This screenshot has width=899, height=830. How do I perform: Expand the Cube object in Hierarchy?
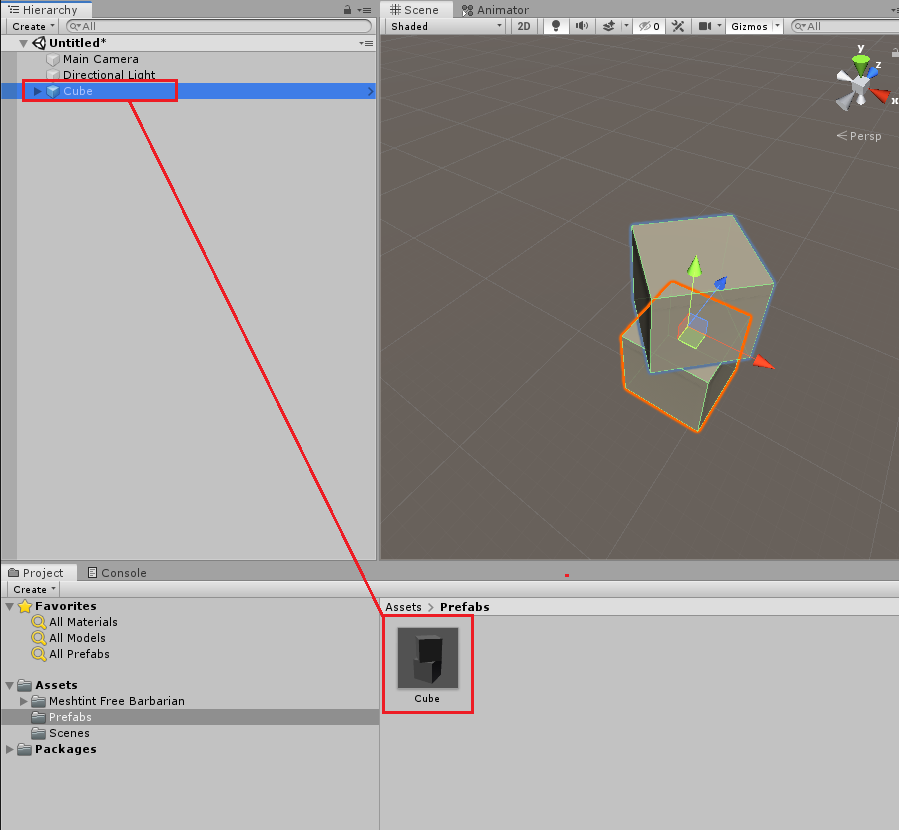coord(37,91)
